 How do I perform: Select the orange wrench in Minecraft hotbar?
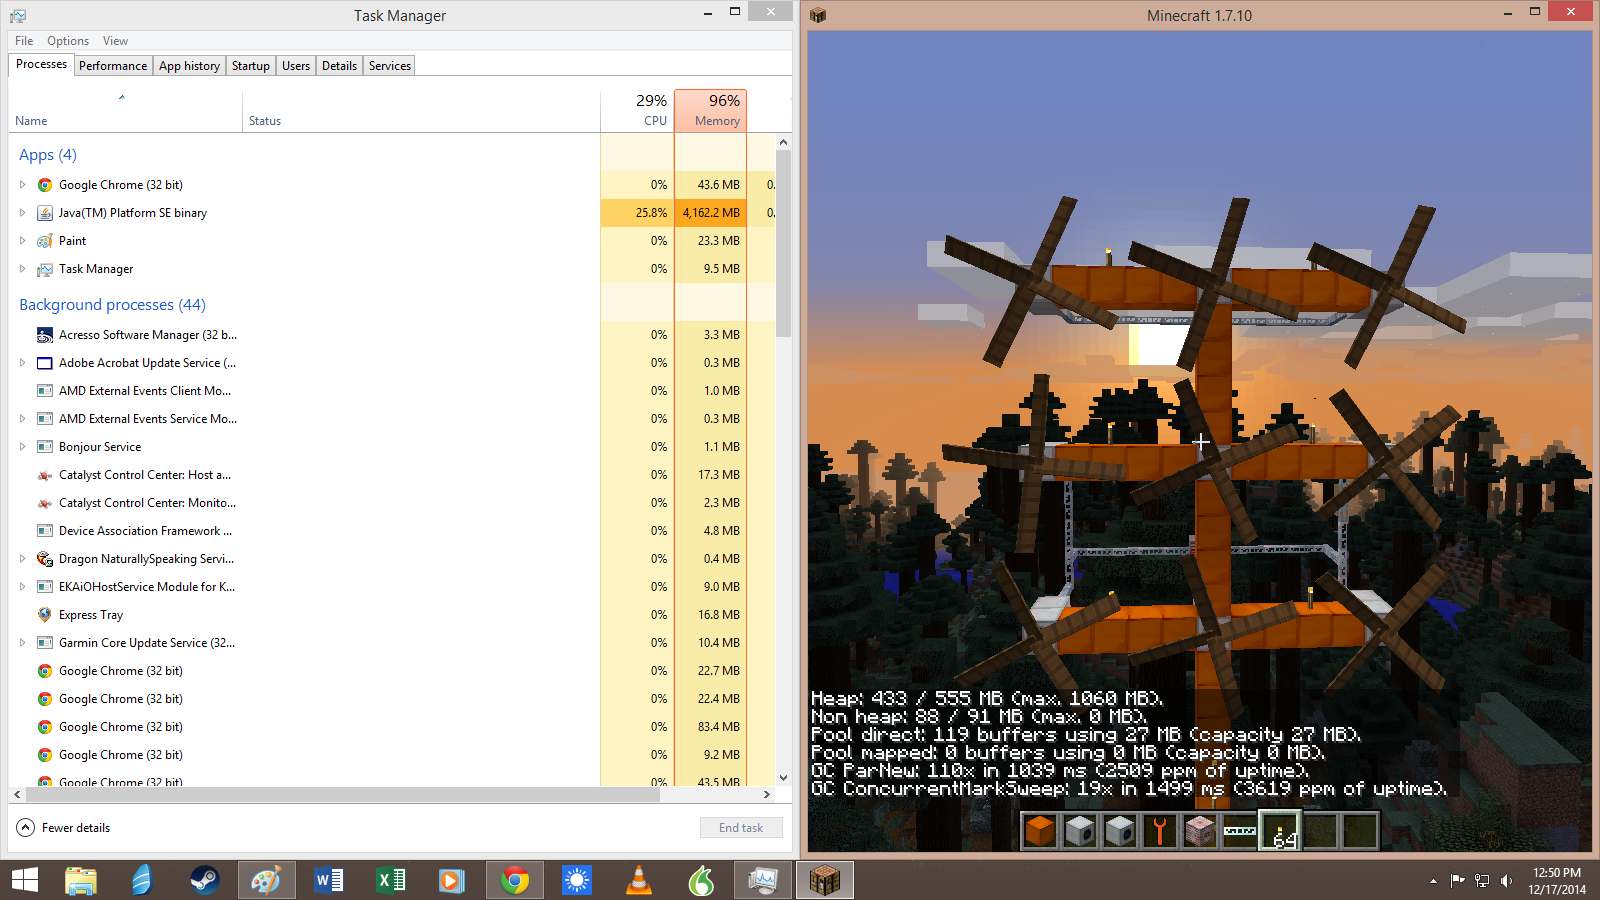coord(1160,830)
